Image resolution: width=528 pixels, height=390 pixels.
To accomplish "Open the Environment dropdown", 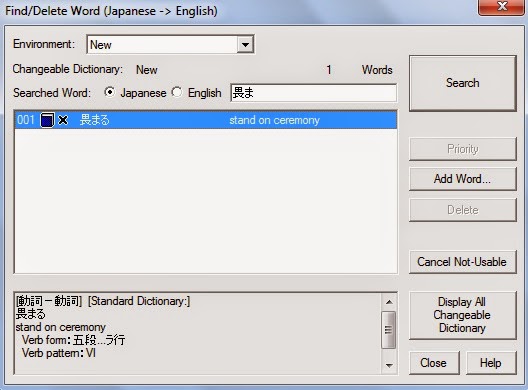I will (245, 44).
